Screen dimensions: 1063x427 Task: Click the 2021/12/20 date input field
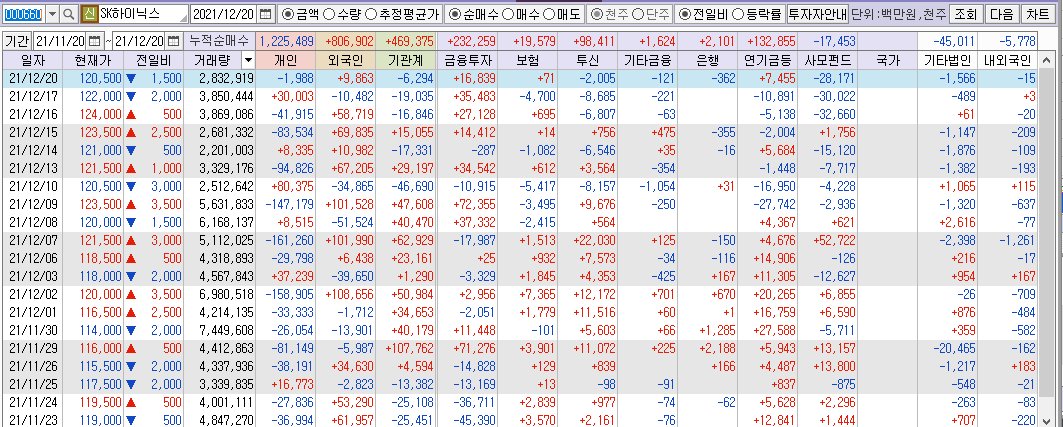(x=224, y=14)
